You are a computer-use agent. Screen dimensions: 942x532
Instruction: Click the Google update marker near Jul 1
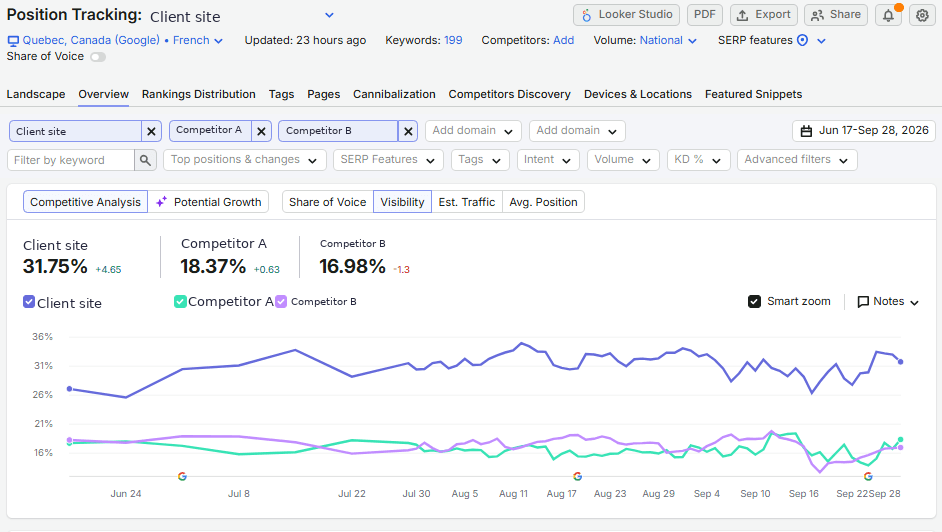pyautogui.click(x=182, y=476)
